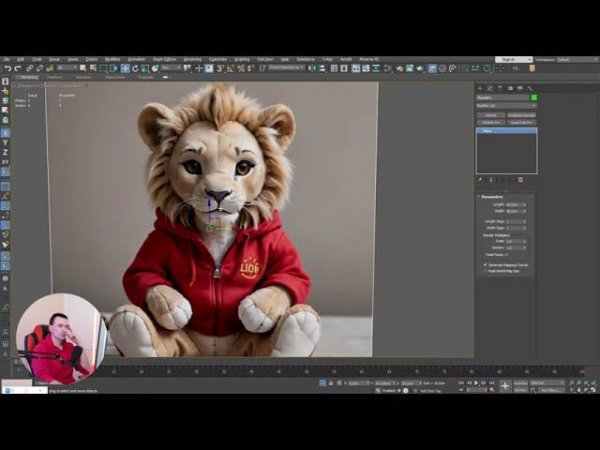This screenshot has height=450, width=600.
Task: Switch to the Utilities wrench panel tab
Action: click(530, 88)
